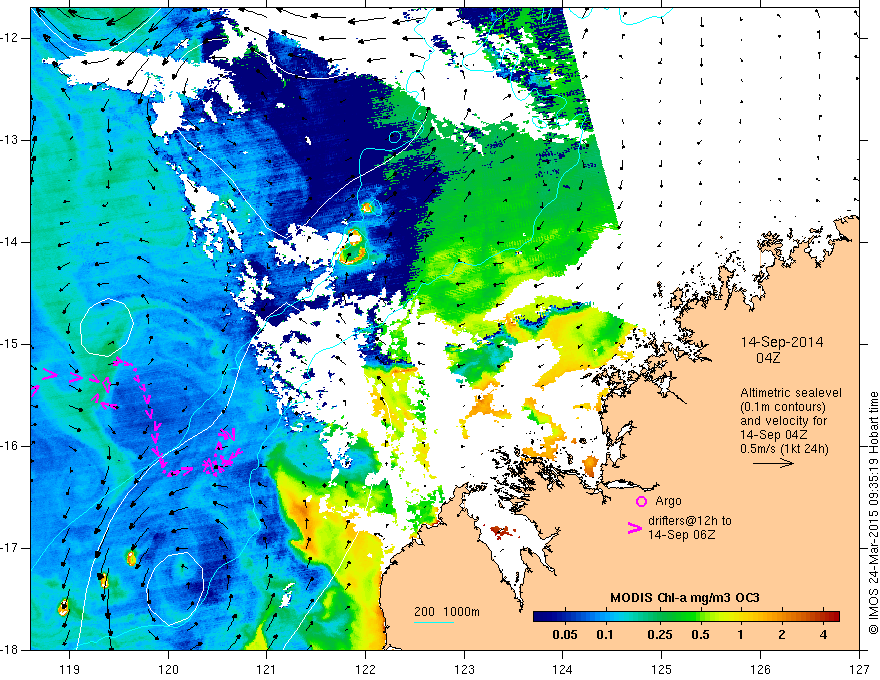The height and width of the screenshot is (680, 880).
Task: Click the magenta Argo circle legend symbol
Action: click(x=641, y=502)
